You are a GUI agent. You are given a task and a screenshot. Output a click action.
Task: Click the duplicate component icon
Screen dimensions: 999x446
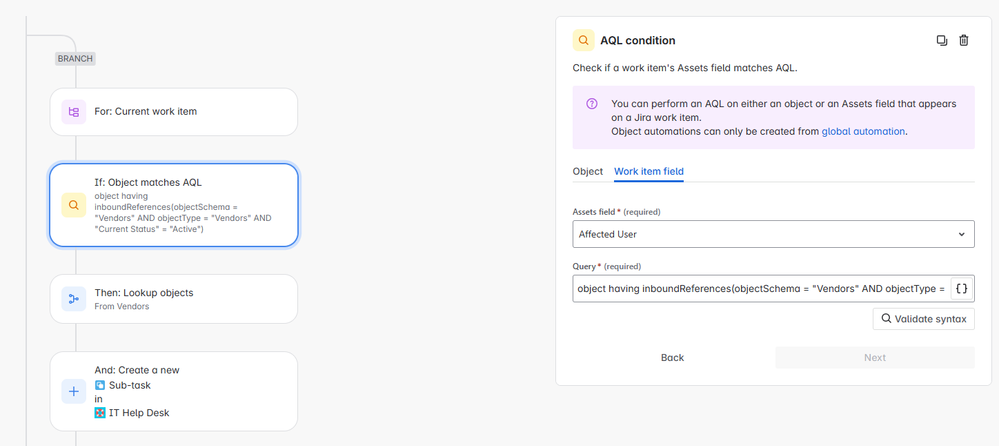click(x=941, y=40)
